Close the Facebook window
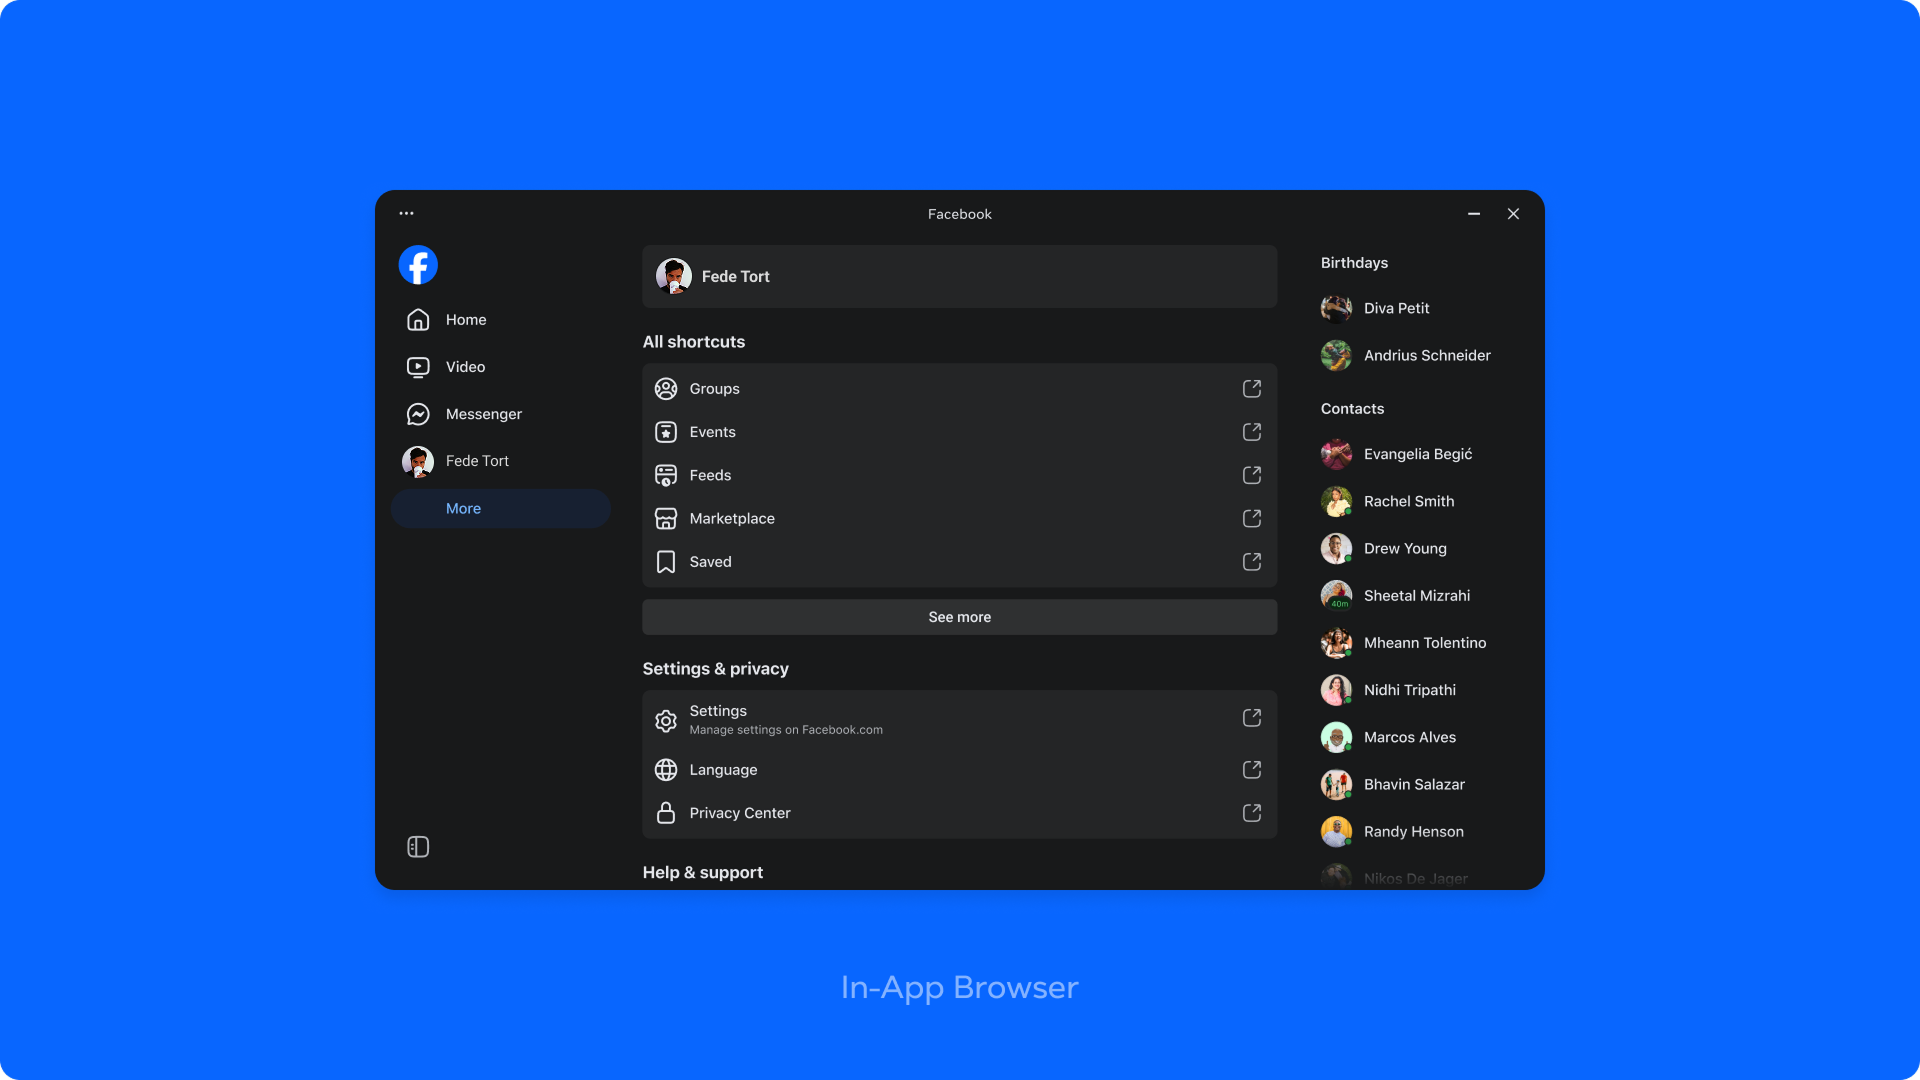 tap(1513, 213)
